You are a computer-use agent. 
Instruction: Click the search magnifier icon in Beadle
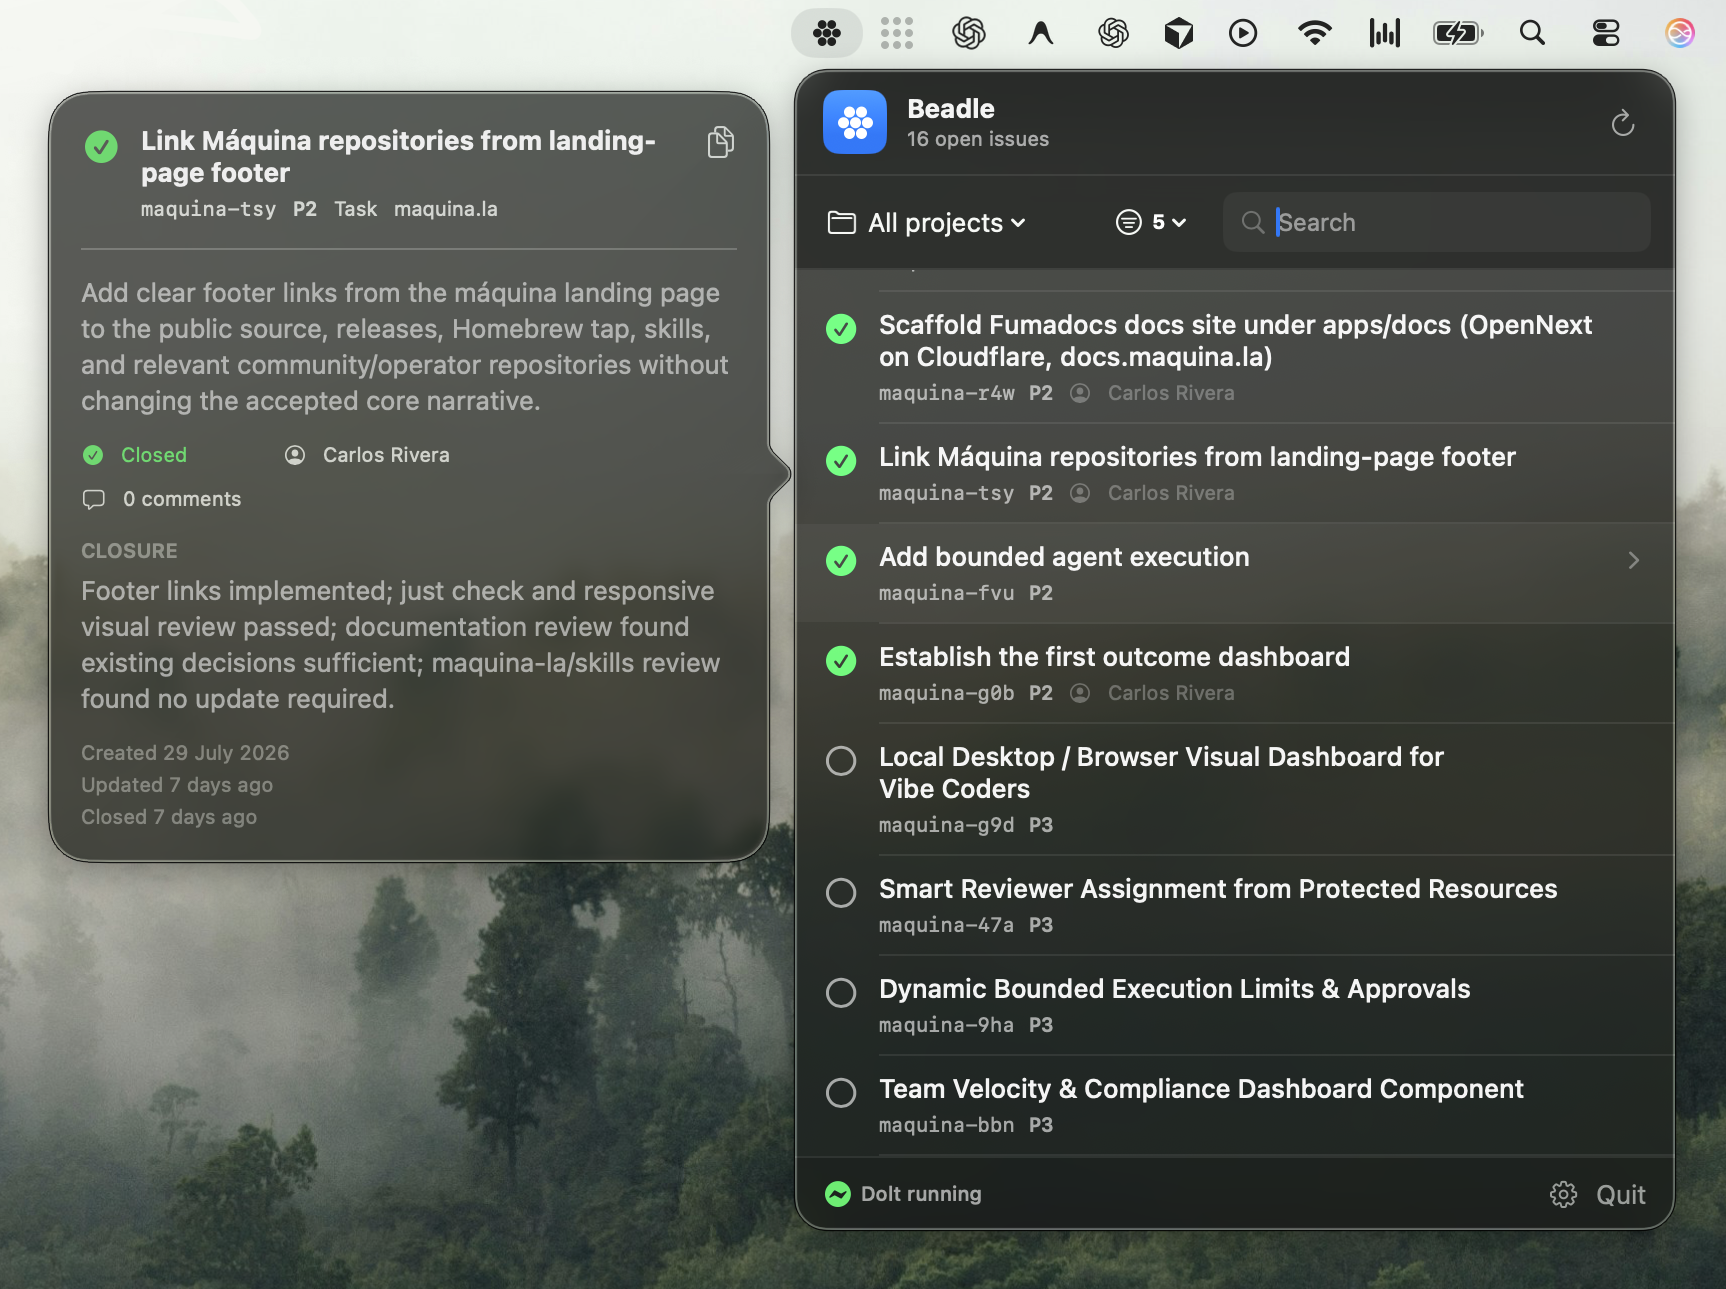click(1253, 222)
